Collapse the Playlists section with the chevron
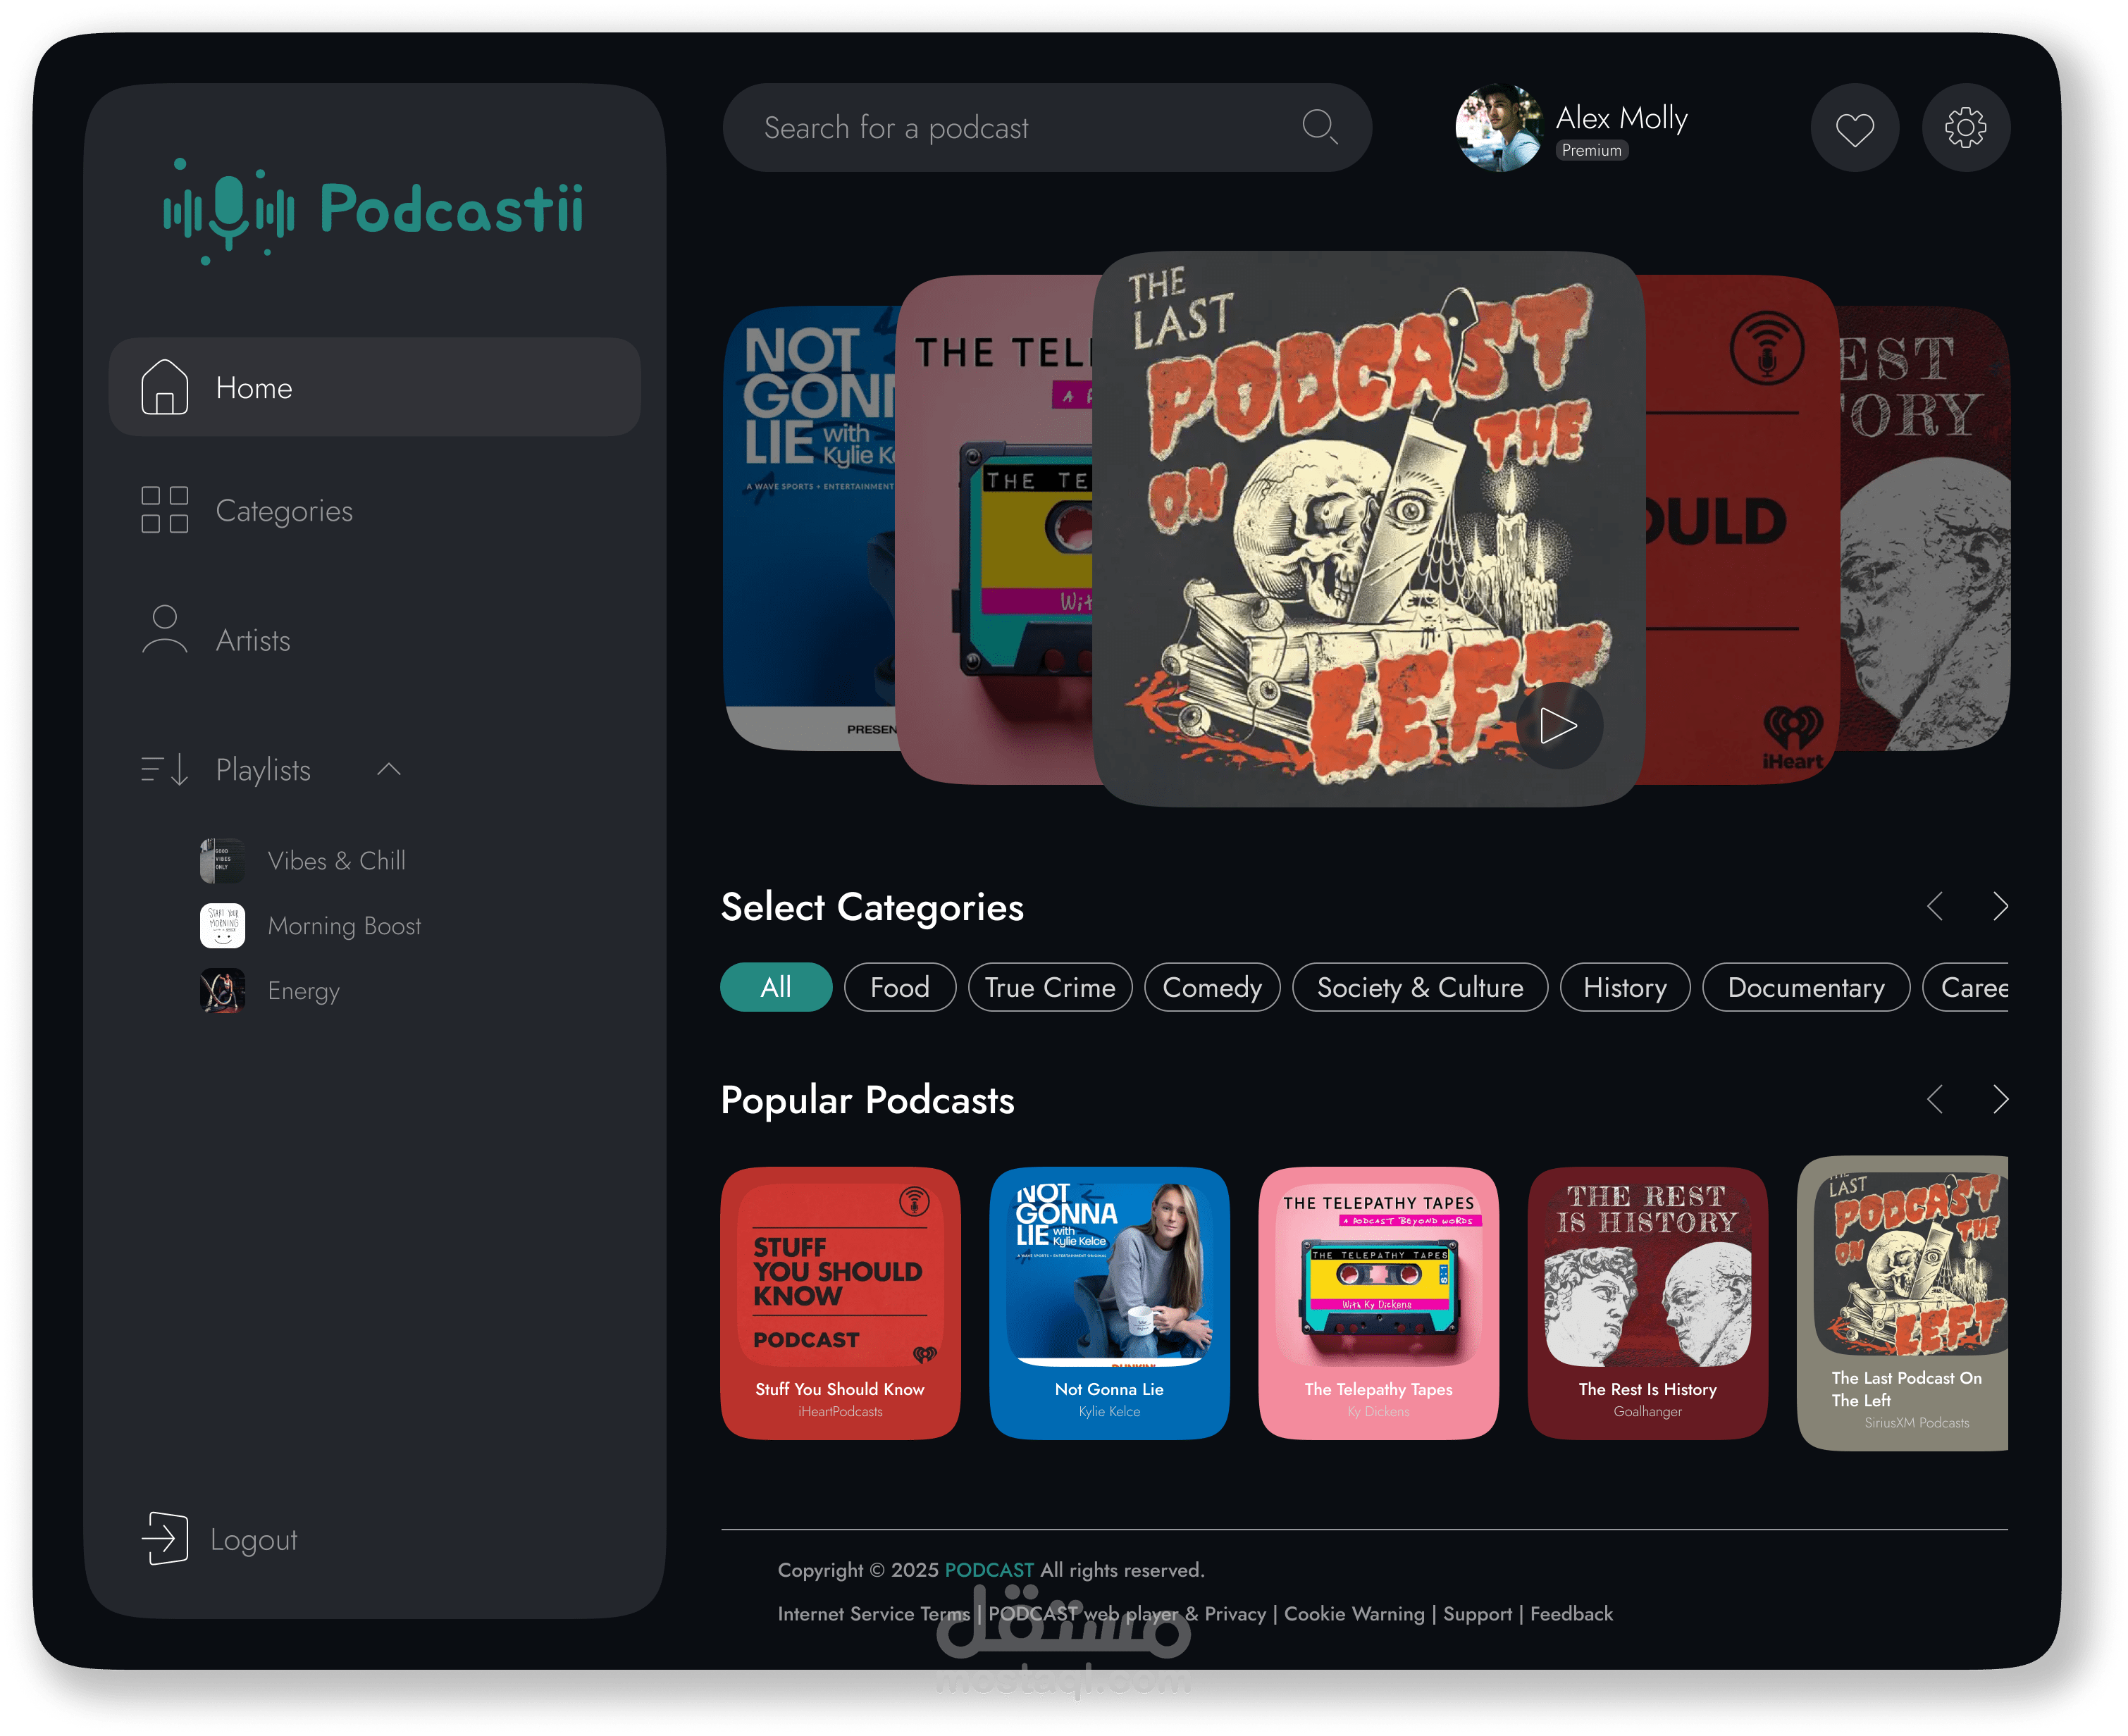The height and width of the screenshot is (1736, 2128). pos(389,769)
